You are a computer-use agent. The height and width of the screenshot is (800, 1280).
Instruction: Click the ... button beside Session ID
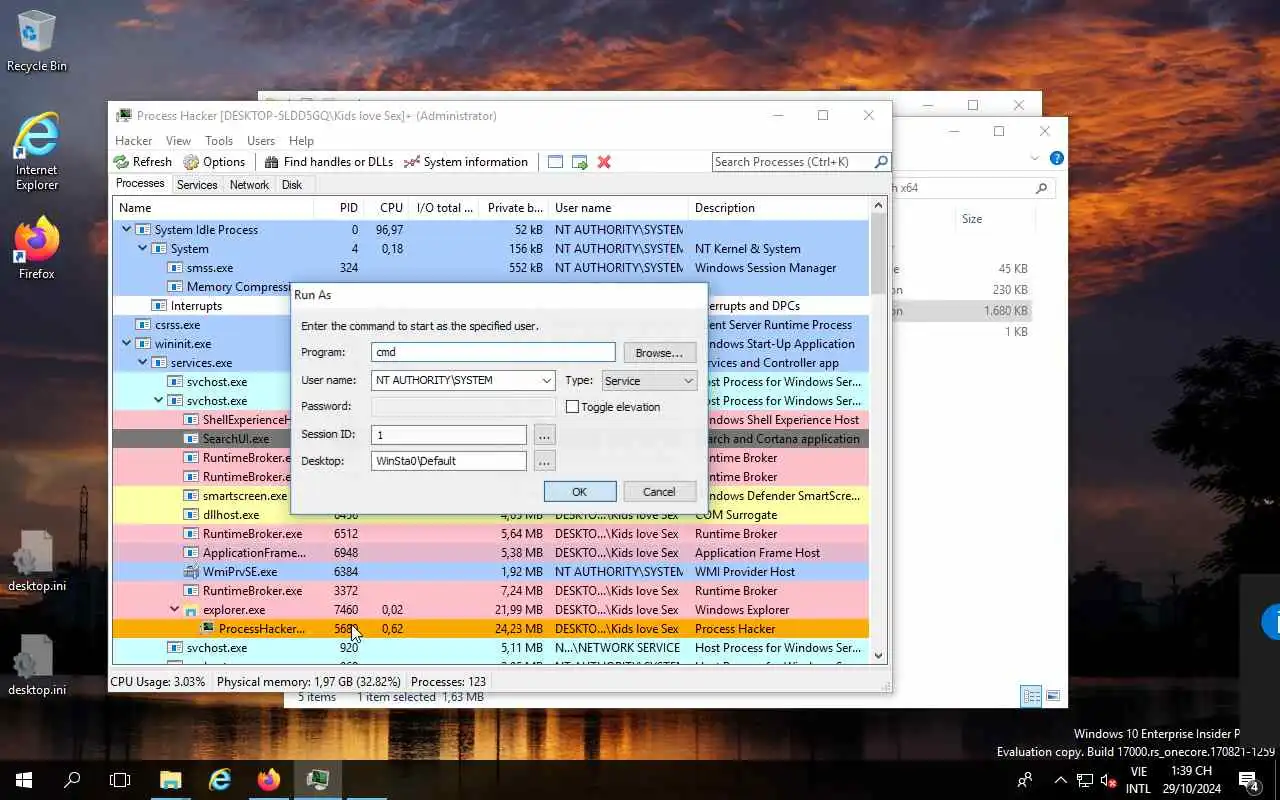click(544, 435)
